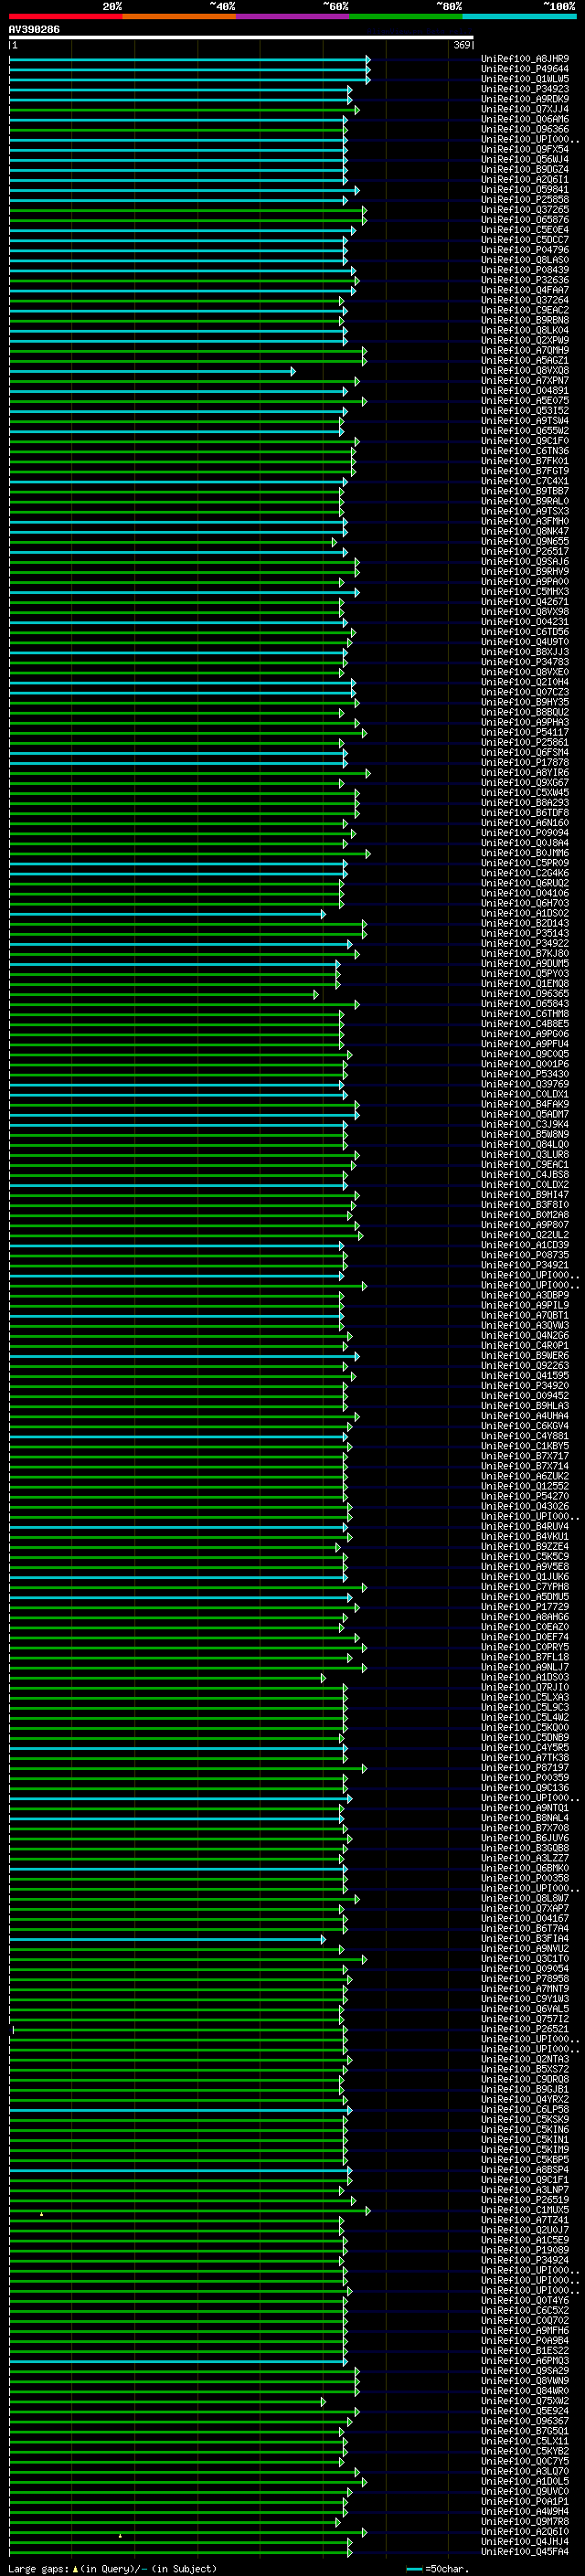Select the UniRef100_Q001P6 label

click(525, 1064)
